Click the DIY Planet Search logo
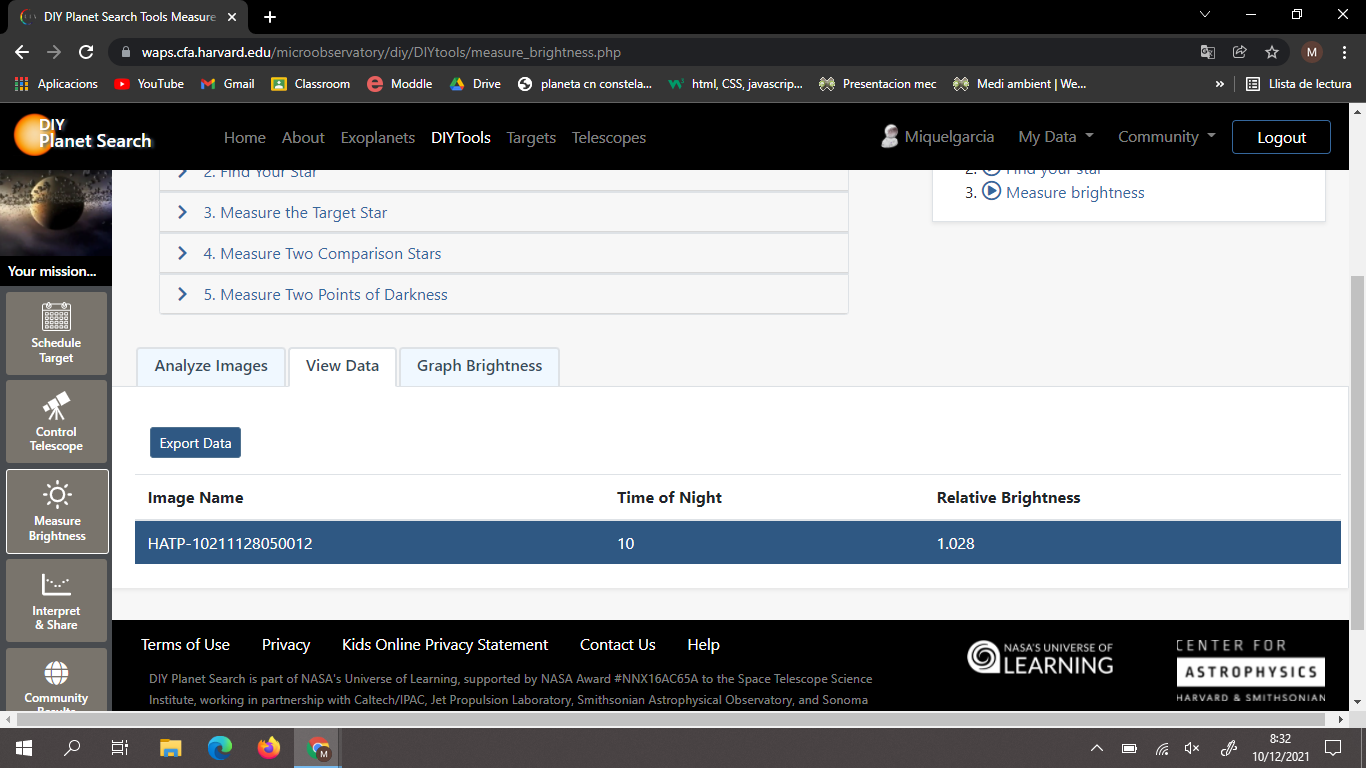The image size is (1366, 768). (82, 135)
